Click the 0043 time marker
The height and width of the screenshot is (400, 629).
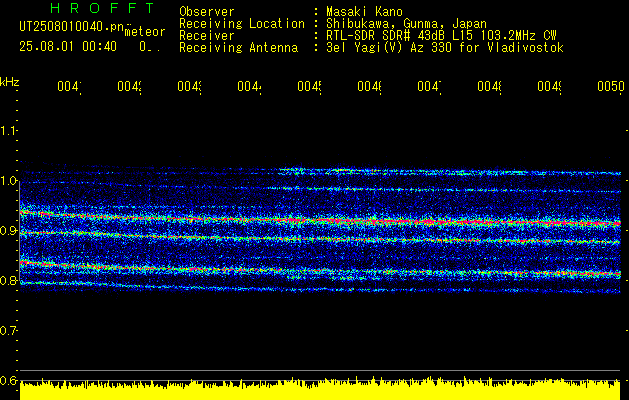(189, 86)
